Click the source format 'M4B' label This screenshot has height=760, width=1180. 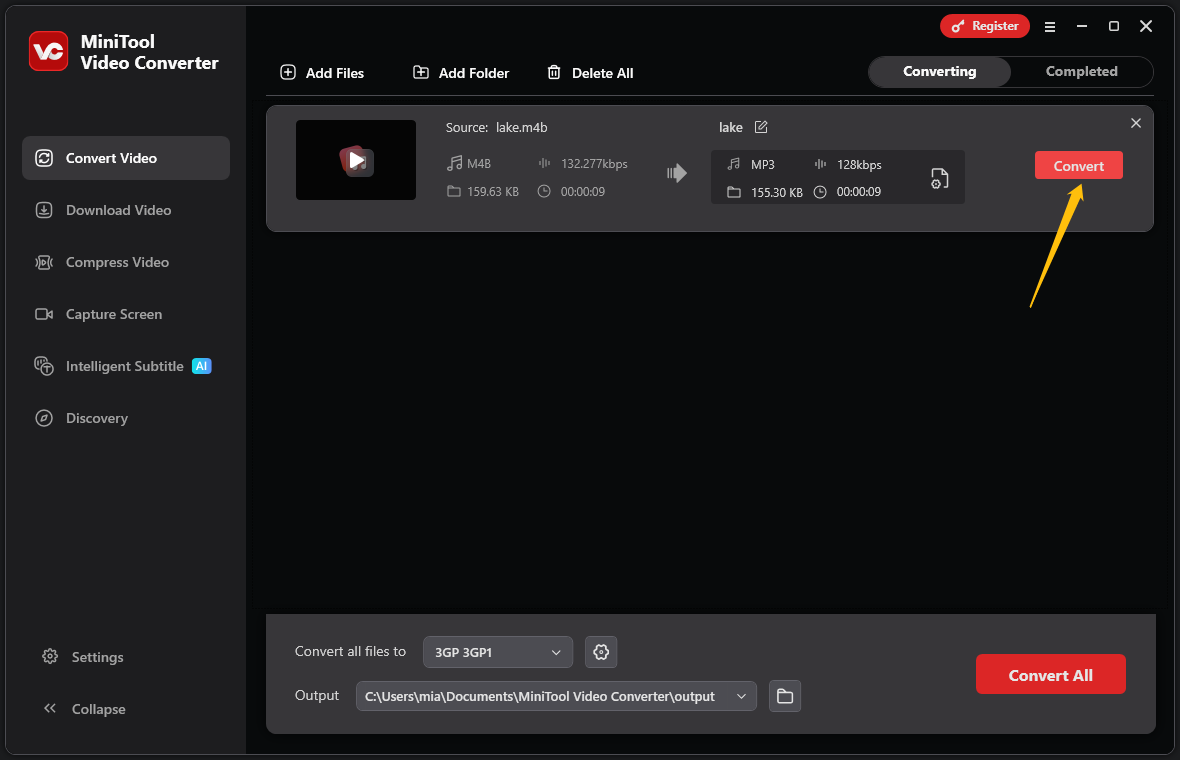point(479,164)
